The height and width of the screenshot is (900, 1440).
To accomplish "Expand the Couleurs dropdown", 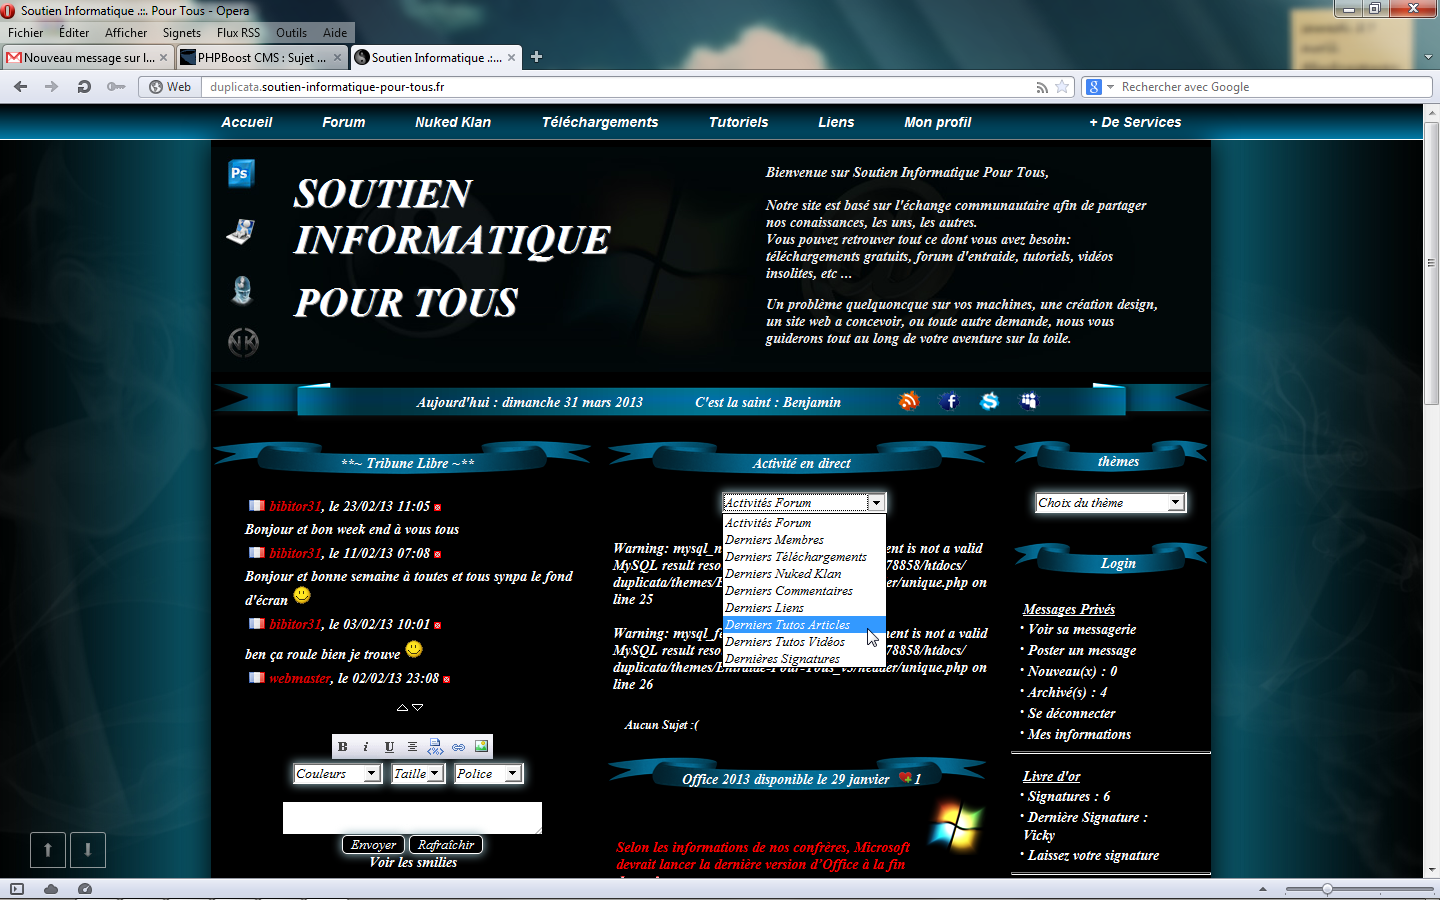I will pos(337,774).
